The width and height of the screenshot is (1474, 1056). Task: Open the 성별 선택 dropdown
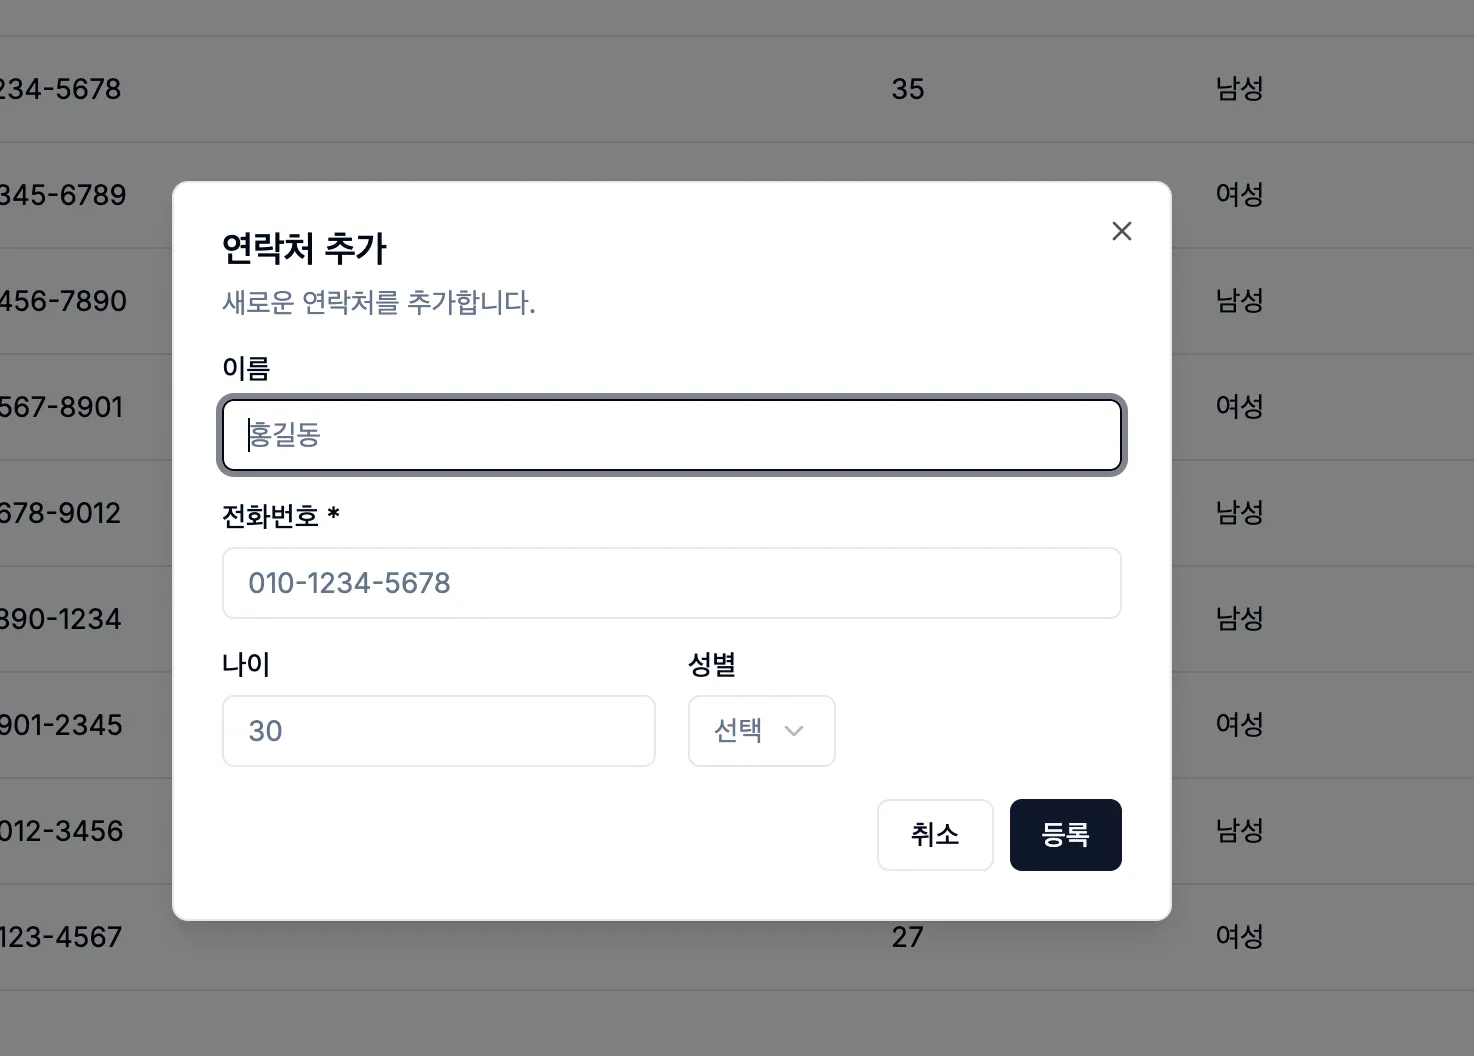761,731
